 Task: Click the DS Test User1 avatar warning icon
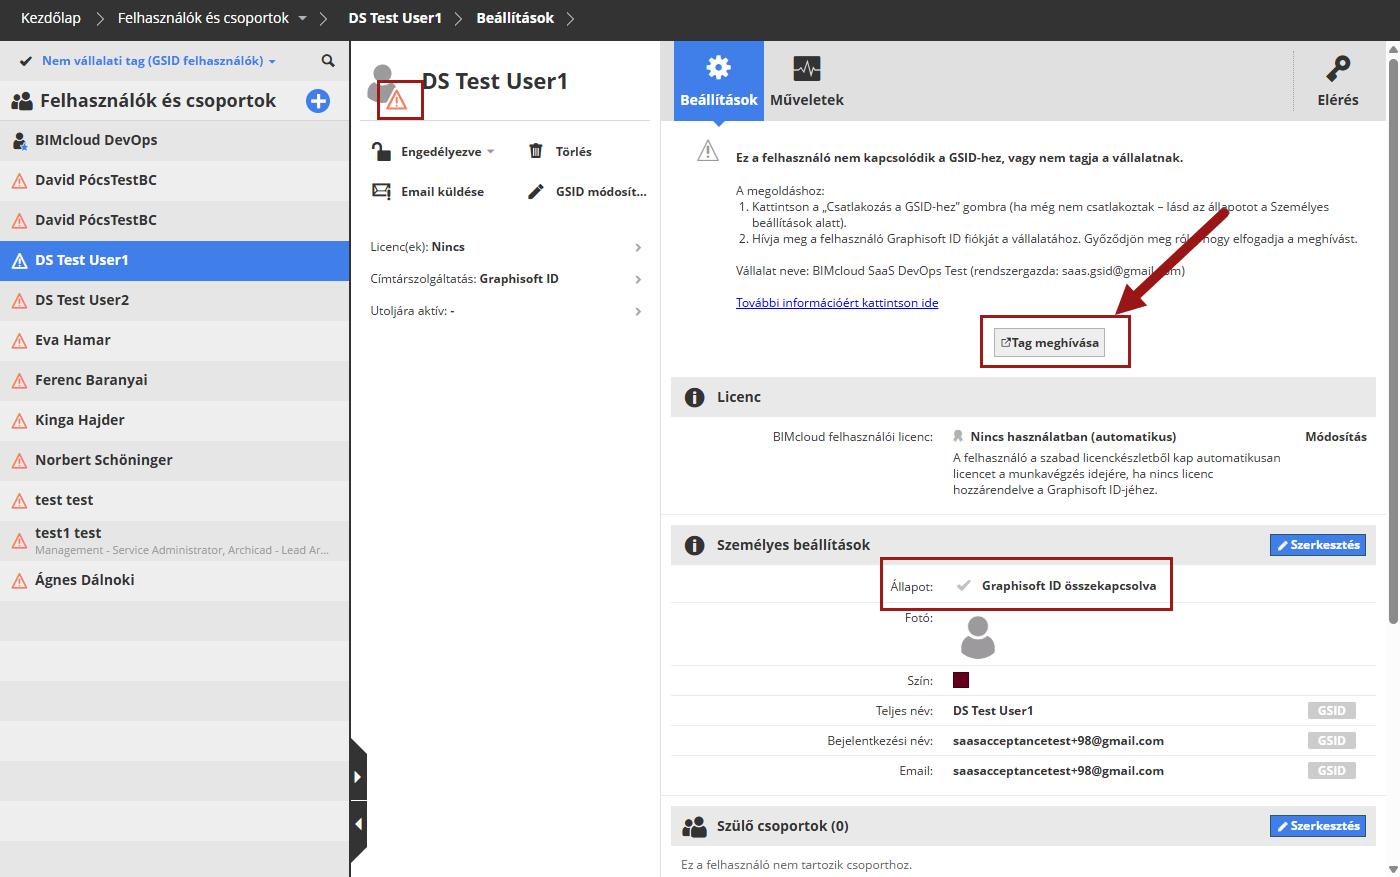click(397, 100)
